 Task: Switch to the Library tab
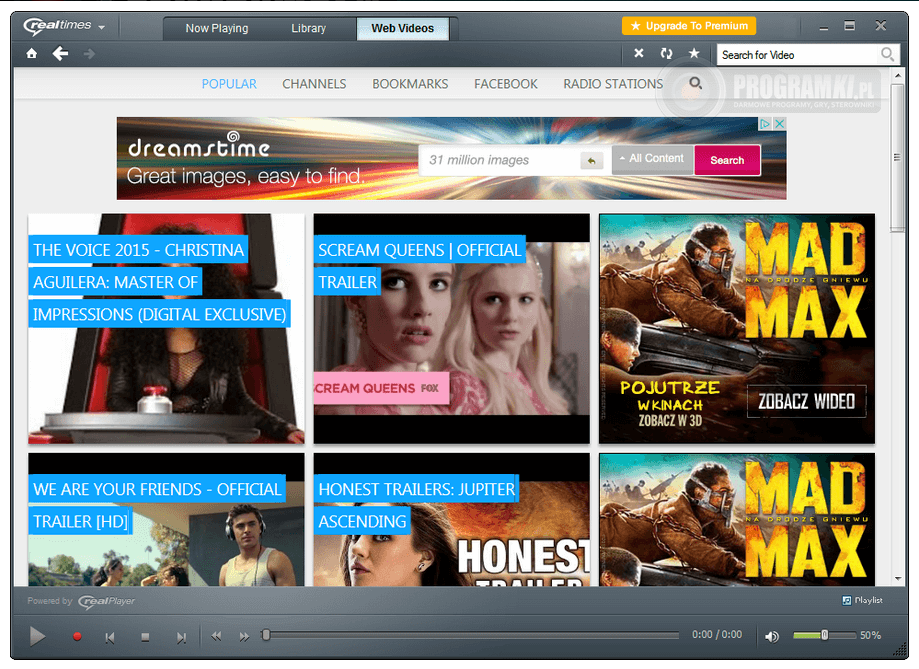click(x=308, y=28)
